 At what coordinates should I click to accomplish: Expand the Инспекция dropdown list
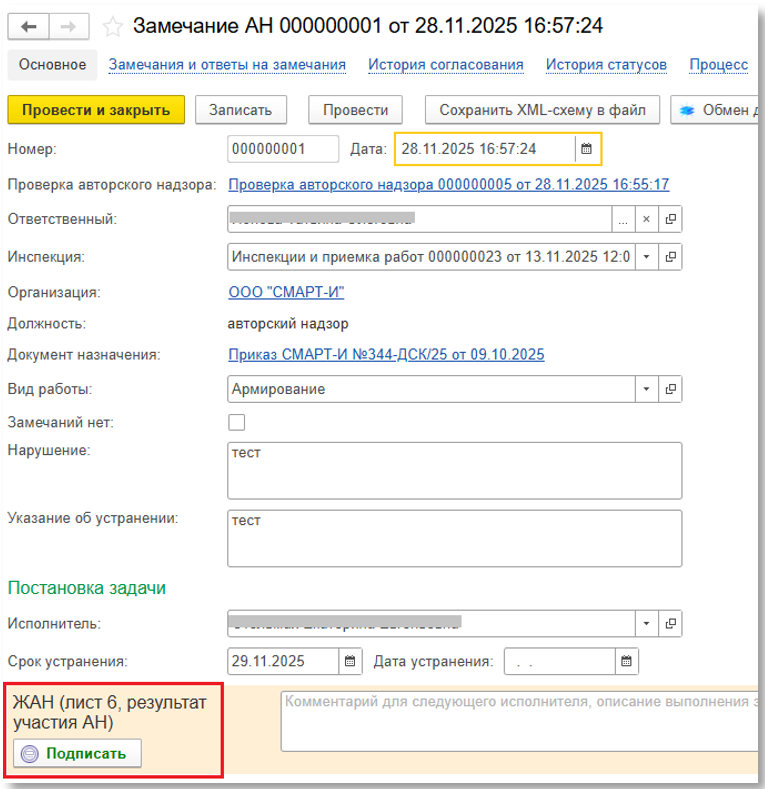[x=646, y=256]
